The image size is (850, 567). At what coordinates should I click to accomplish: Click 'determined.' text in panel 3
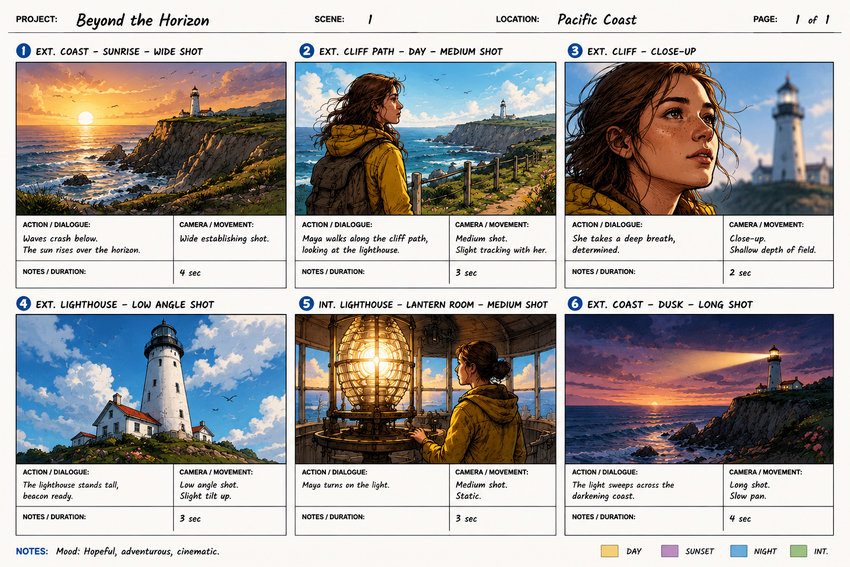[x=595, y=250]
